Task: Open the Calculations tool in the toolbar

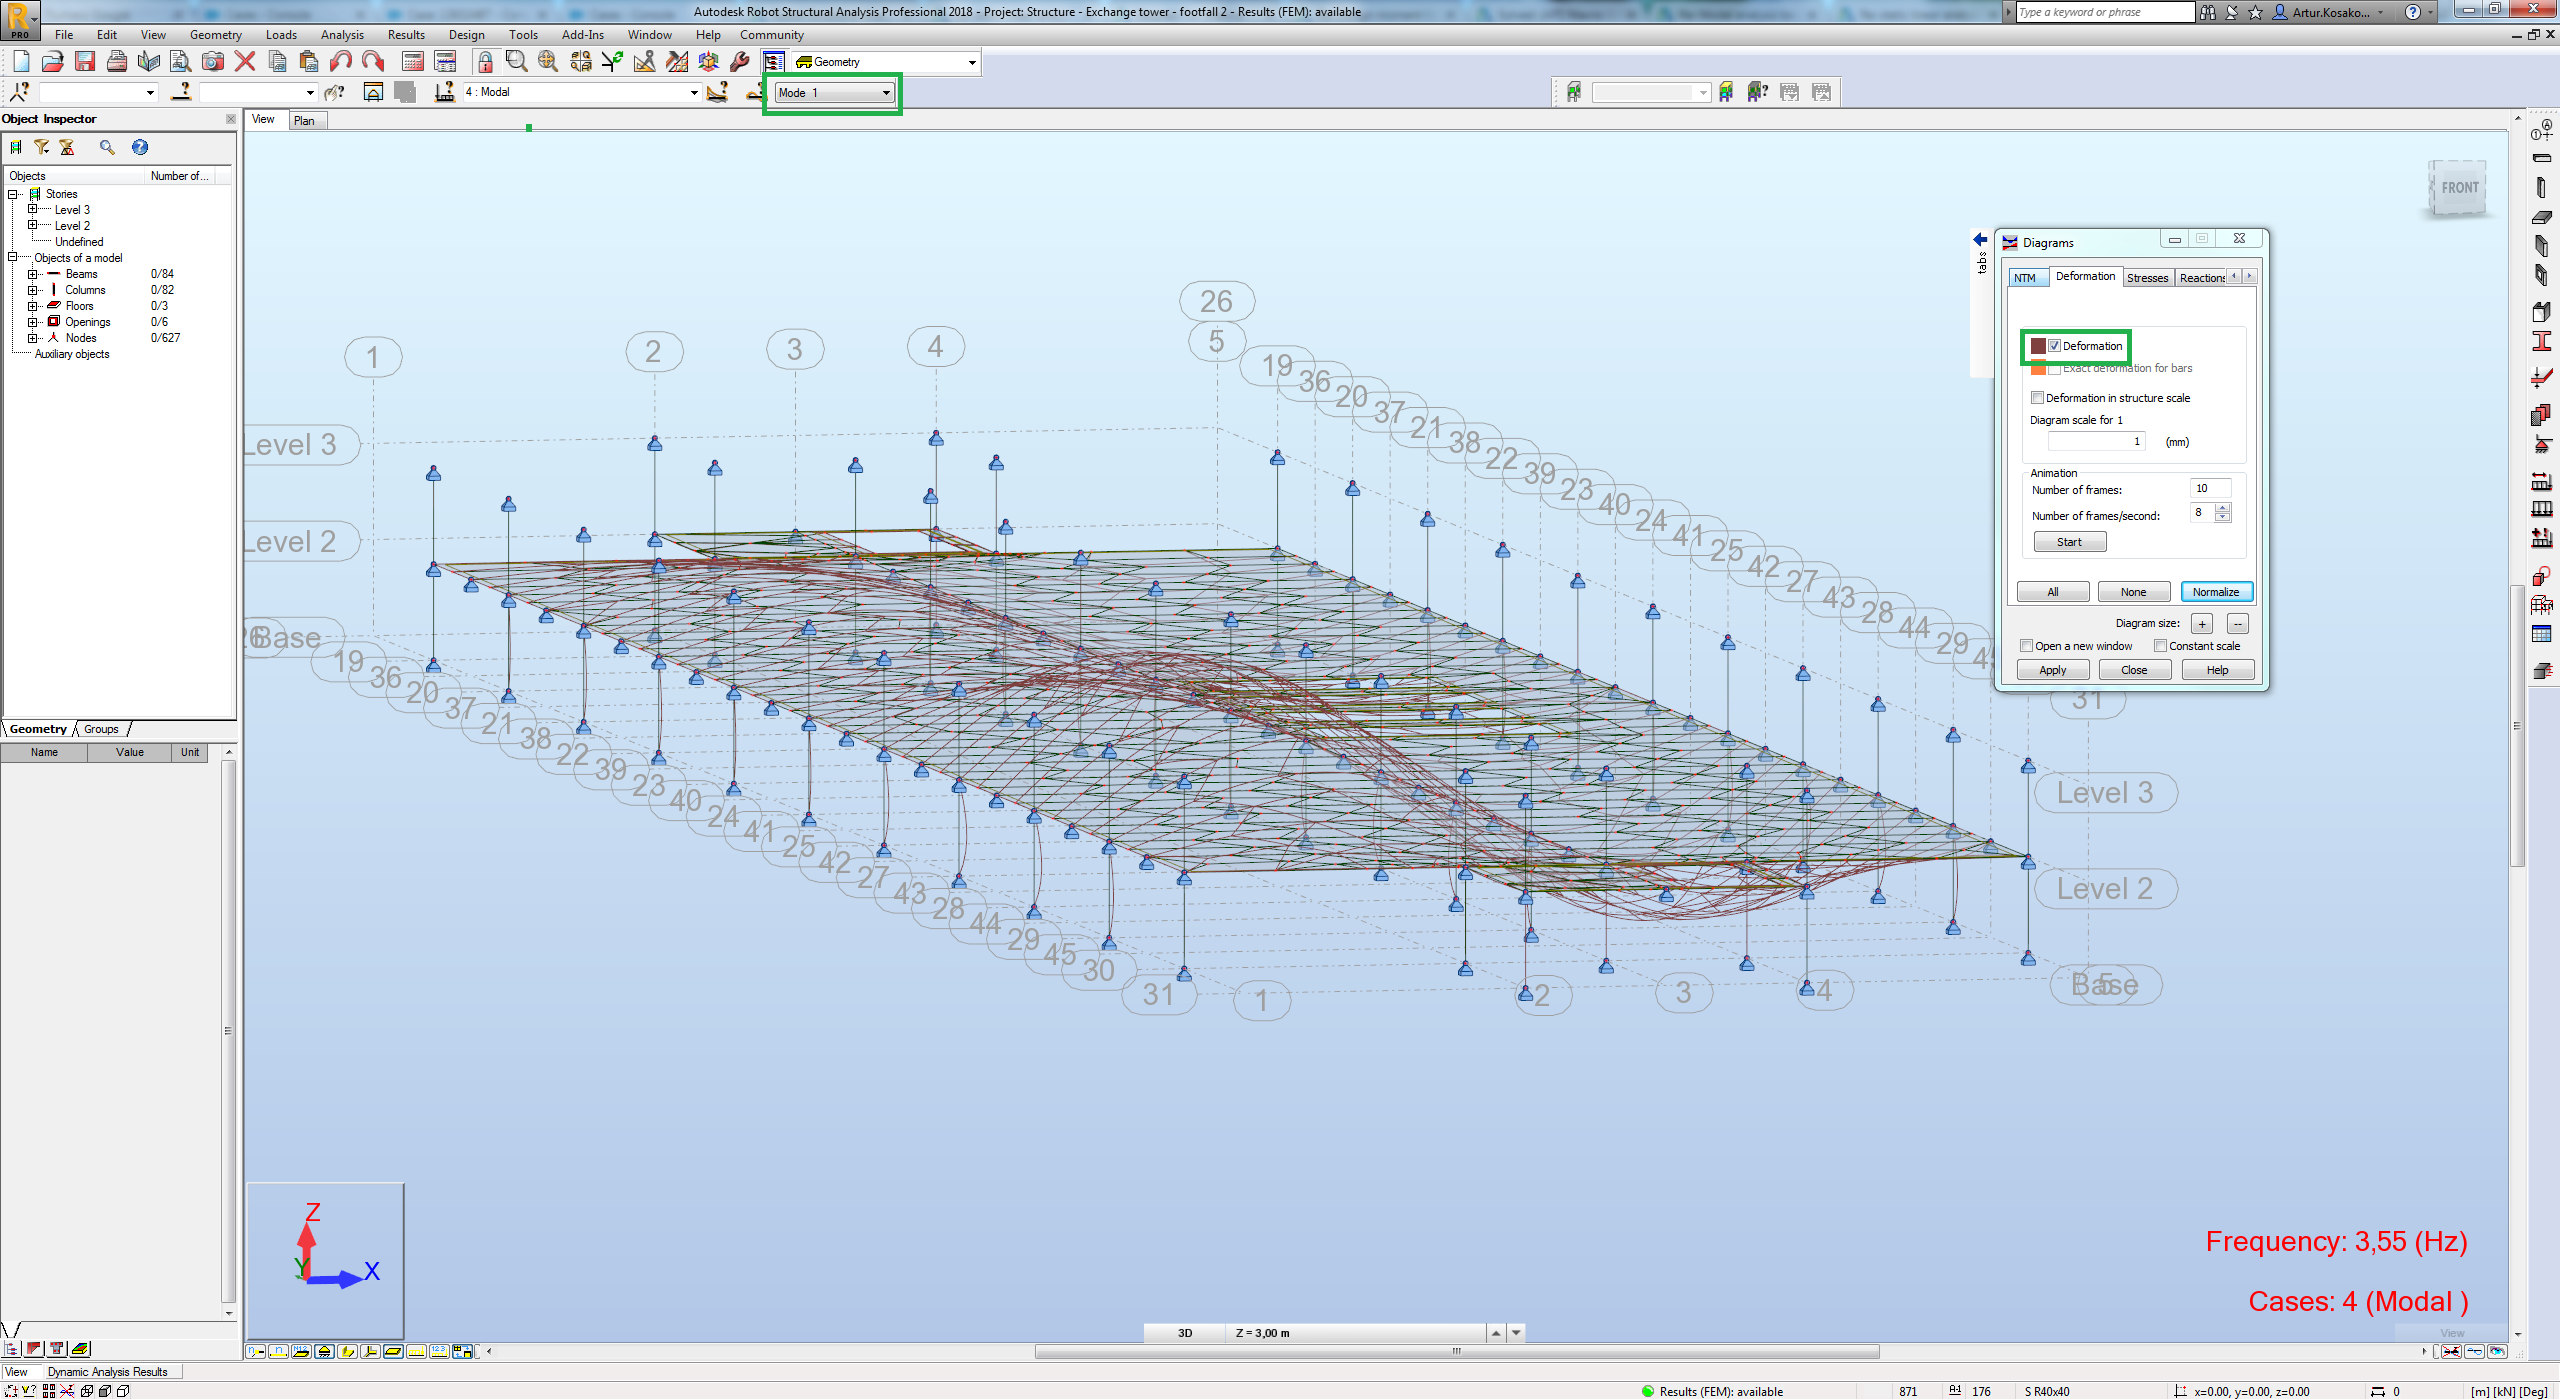Action: [413, 62]
